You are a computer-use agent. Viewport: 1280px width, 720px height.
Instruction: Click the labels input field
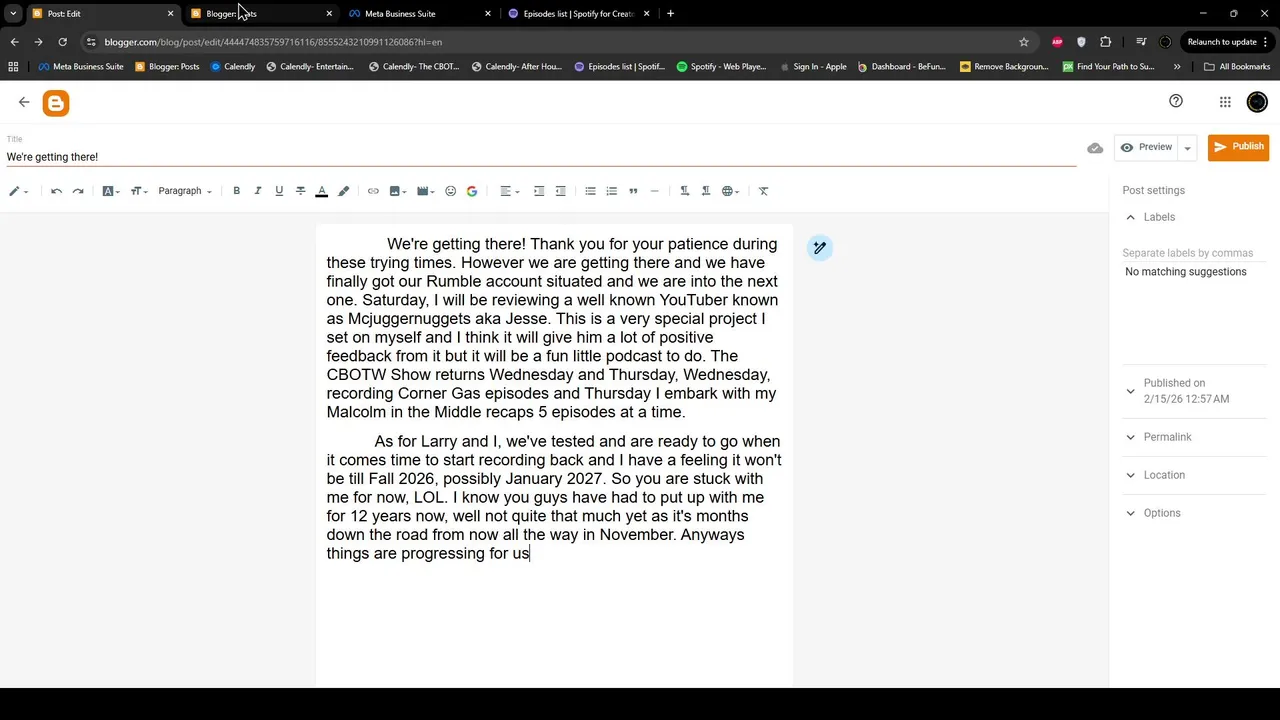[x=1194, y=253]
